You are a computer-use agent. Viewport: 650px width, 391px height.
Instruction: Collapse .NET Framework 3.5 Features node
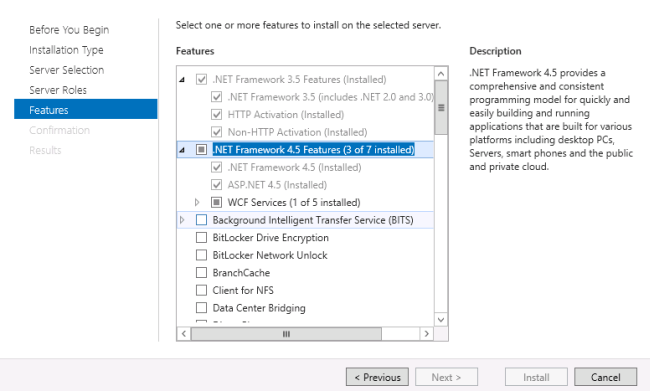click(x=182, y=80)
